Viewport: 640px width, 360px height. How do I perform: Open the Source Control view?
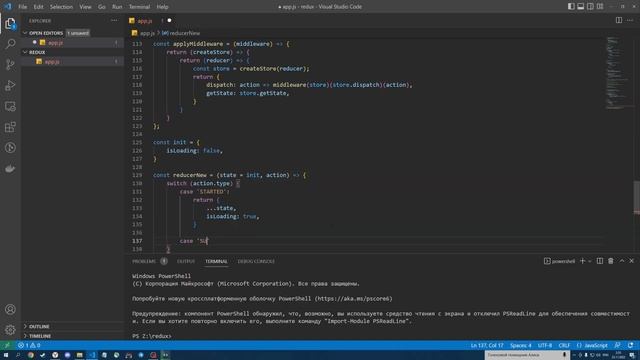click(10, 64)
